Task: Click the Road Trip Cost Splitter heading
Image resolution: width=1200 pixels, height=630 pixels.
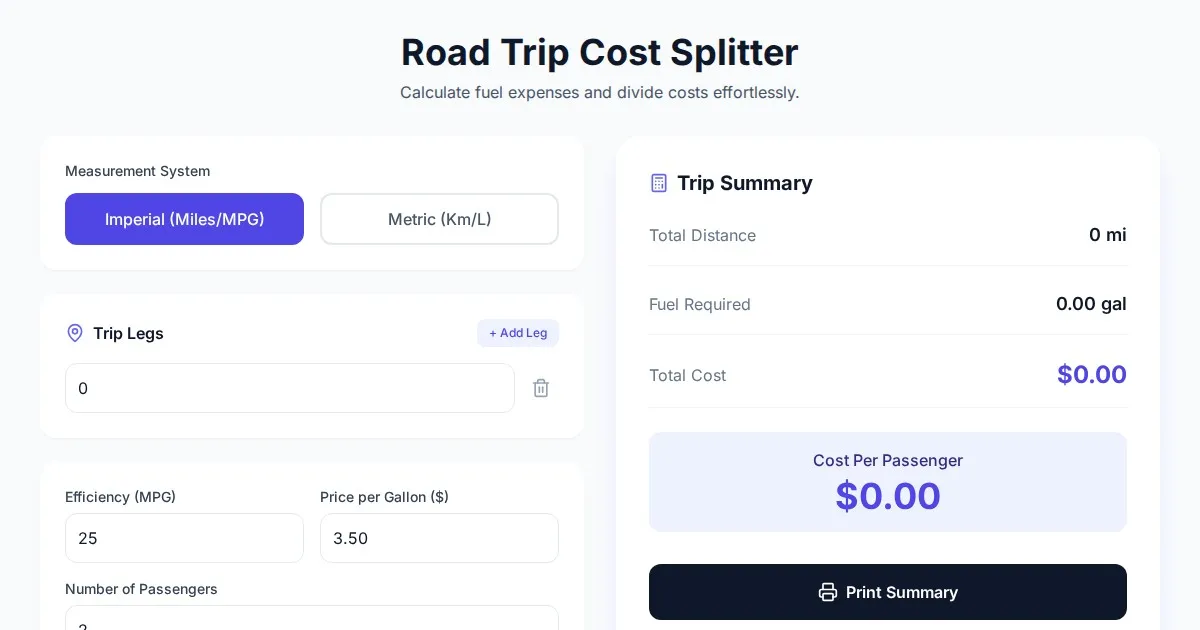Action: pyautogui.click(x=600, y=52)
